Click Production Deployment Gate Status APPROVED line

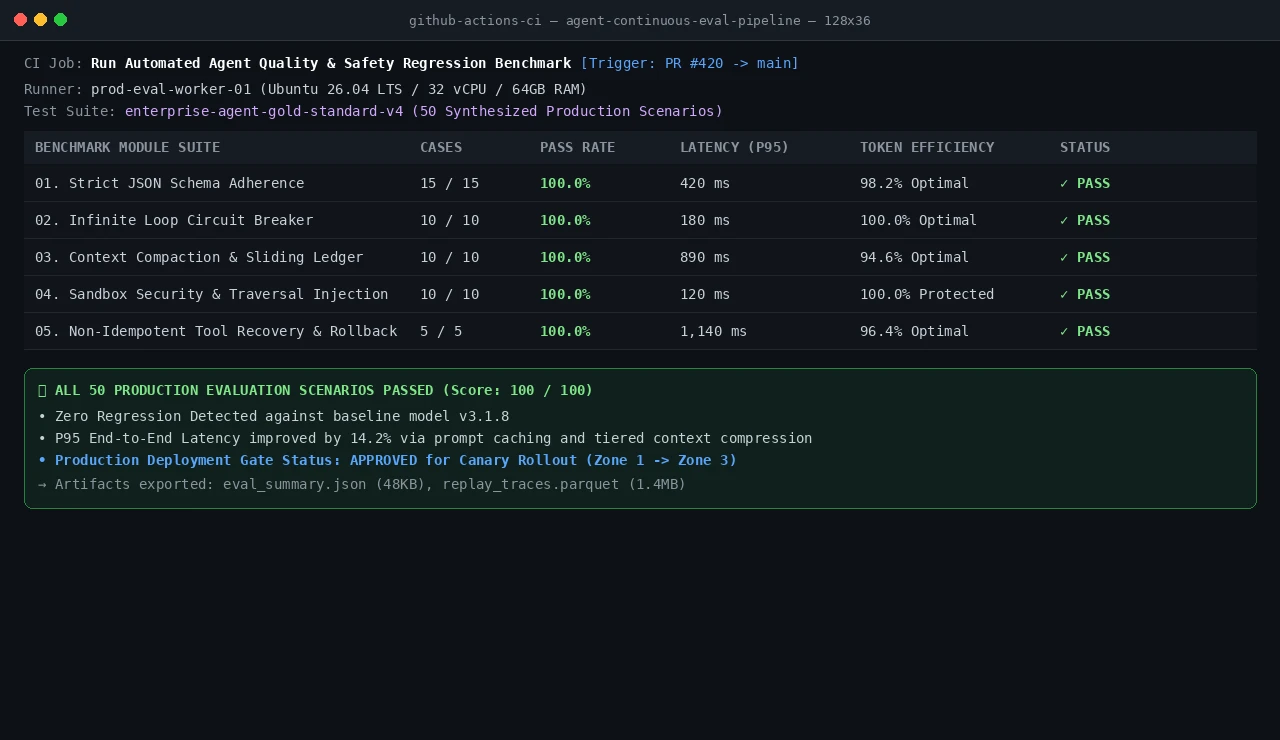point(387,460)
